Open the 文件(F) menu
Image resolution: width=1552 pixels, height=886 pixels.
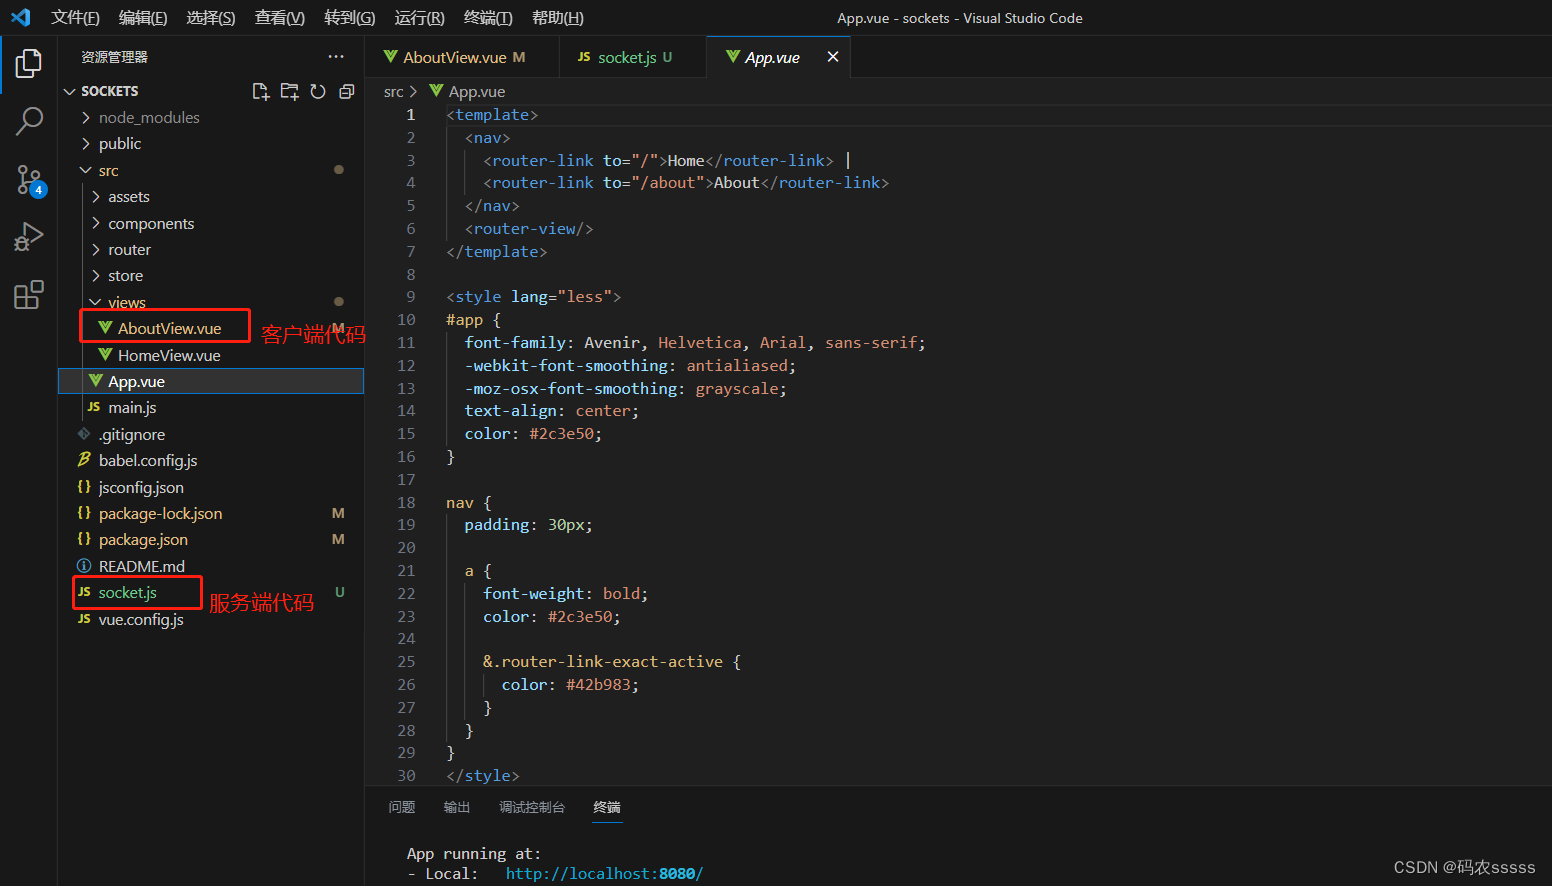pos(76,18)
